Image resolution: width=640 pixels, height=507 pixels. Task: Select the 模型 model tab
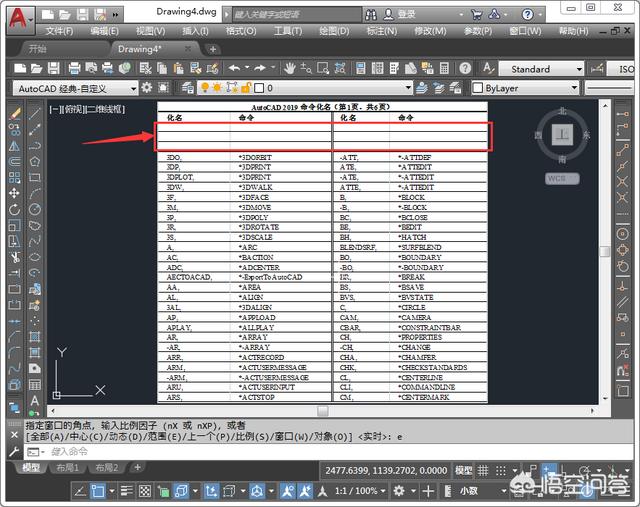[31, 468]
